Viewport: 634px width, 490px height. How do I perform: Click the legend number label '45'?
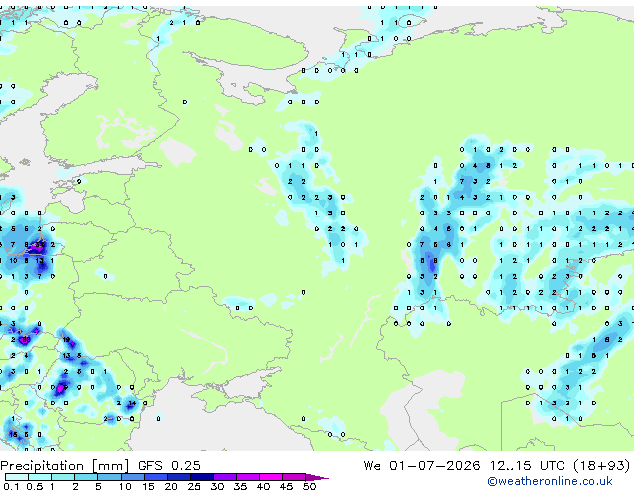[x=286, y=486]
